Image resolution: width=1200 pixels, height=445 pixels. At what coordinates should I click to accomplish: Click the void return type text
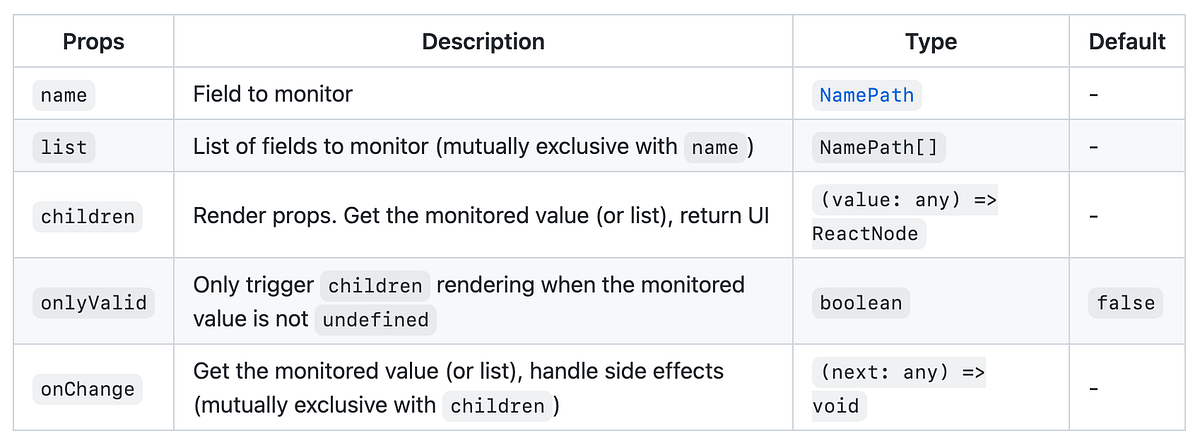point(836,406)
